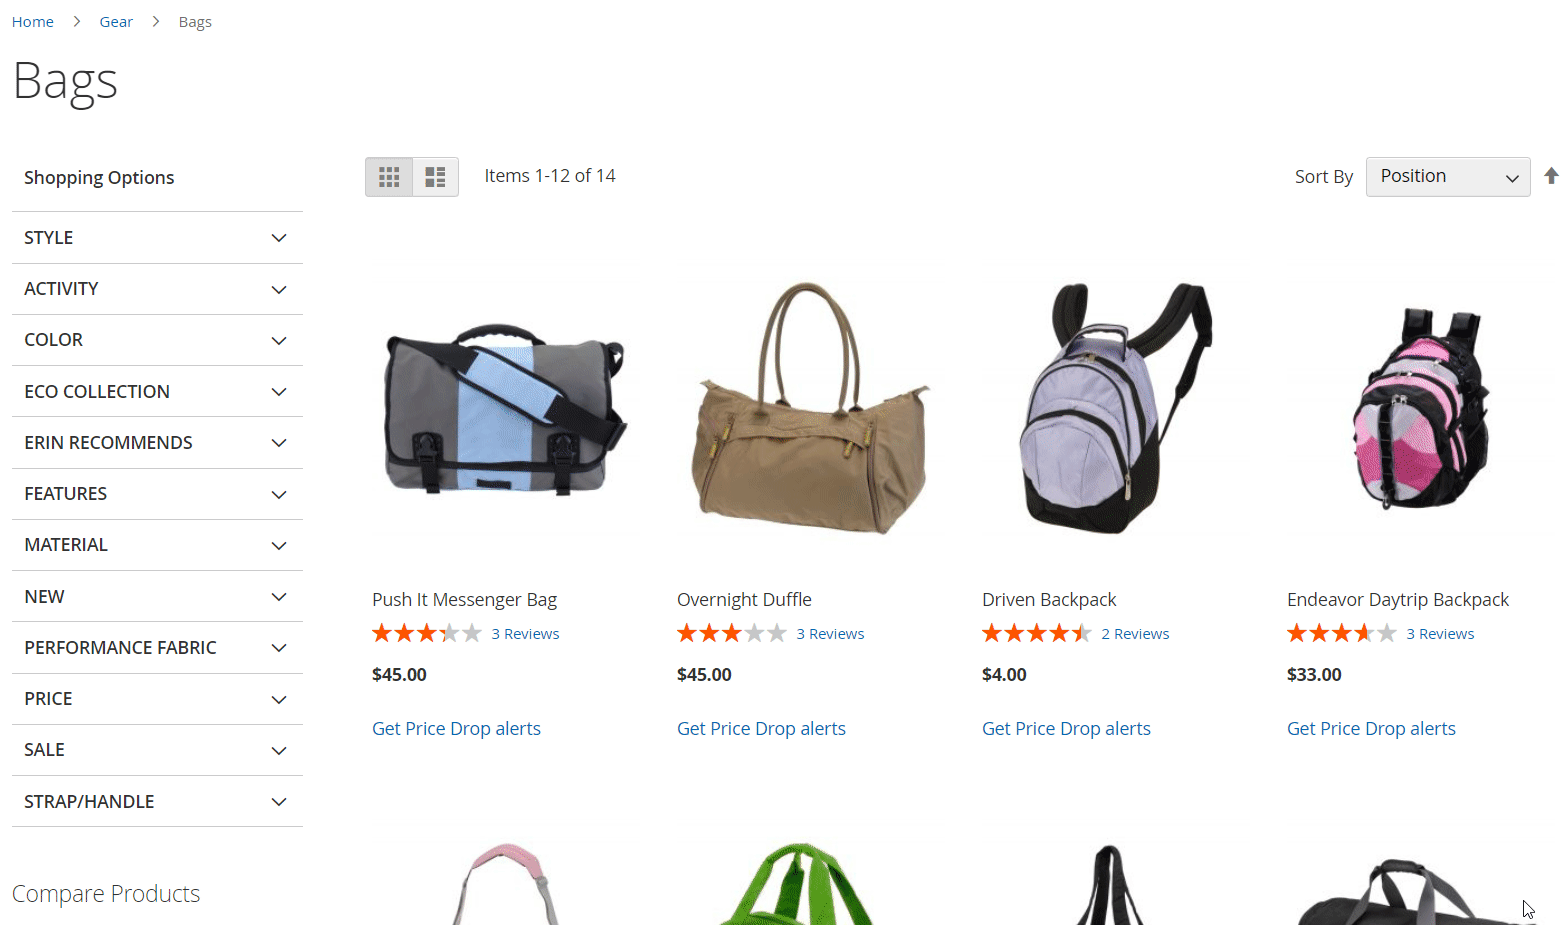Open the Push It Messenger Bag image
Image resolution: width=1565 pixels, height=925 pixels.
(505, 410)
